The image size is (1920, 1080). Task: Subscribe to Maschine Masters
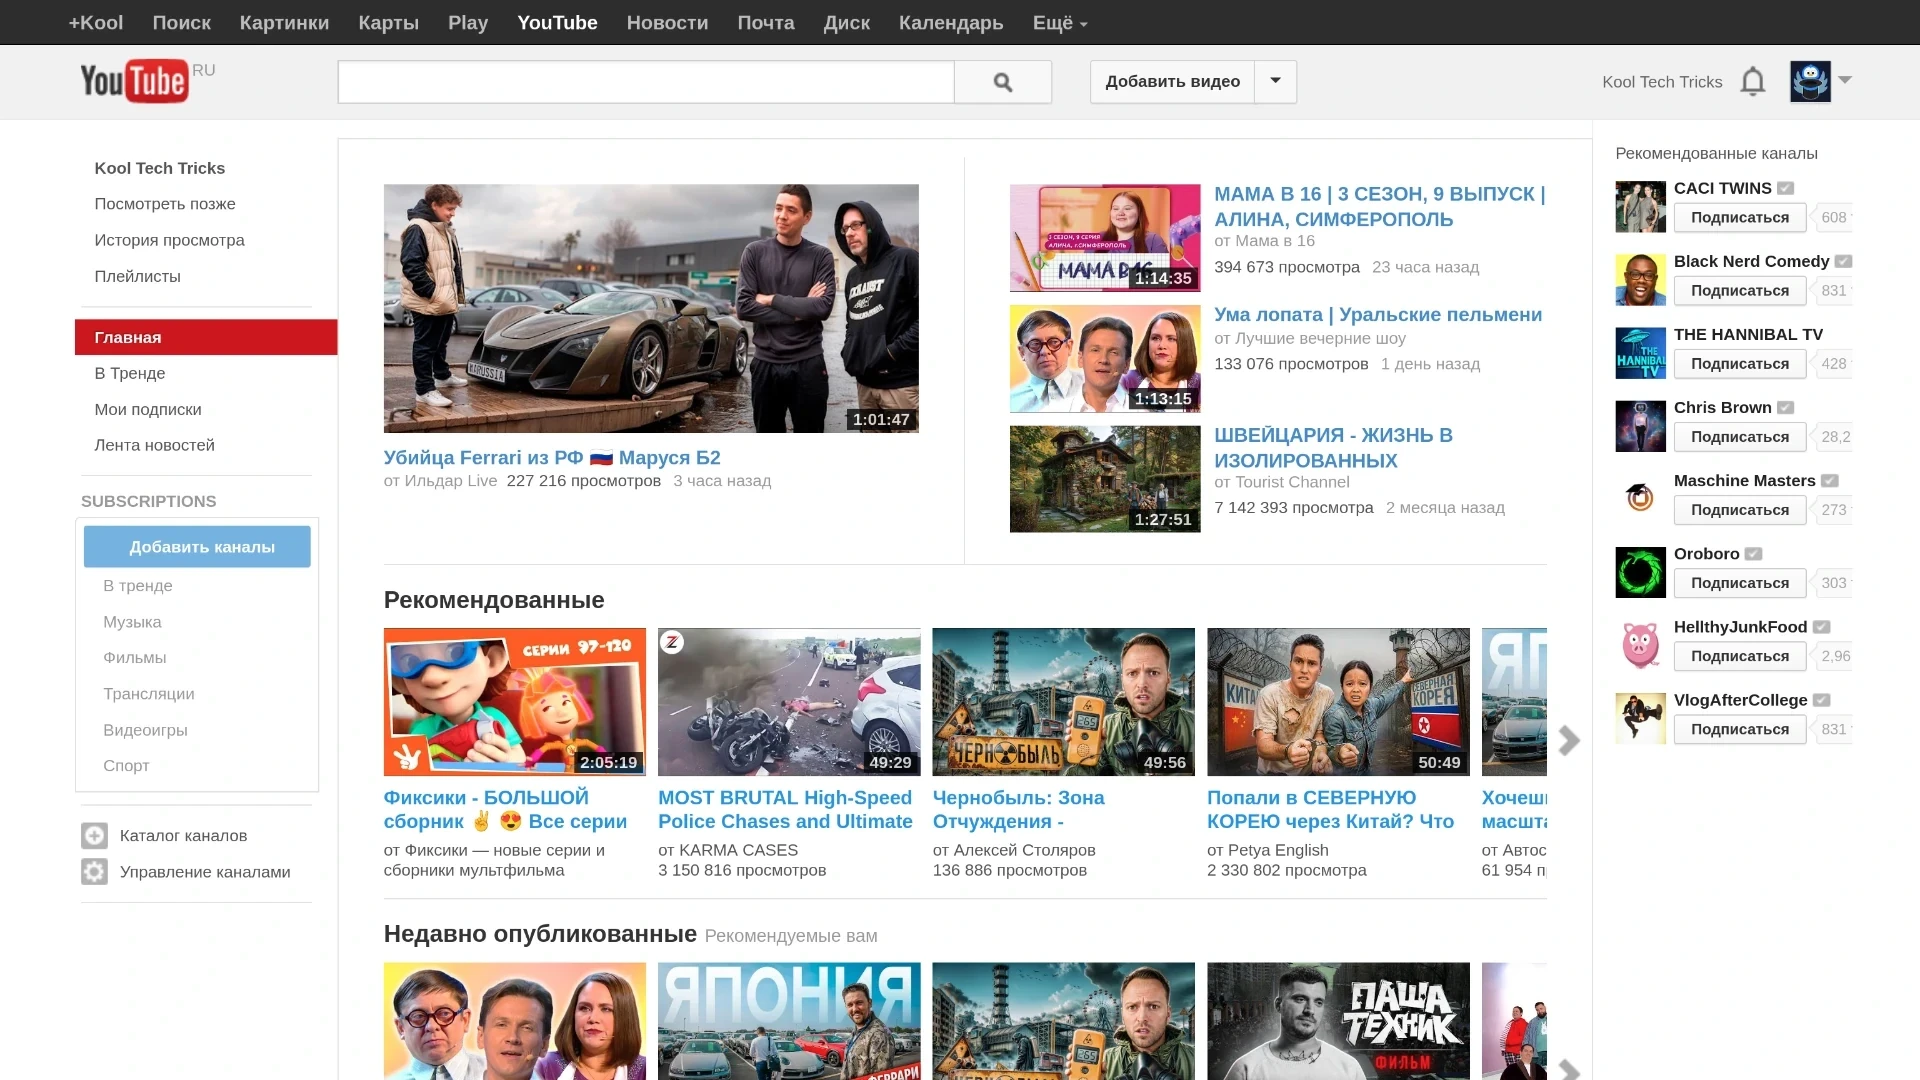(1739, 509)
